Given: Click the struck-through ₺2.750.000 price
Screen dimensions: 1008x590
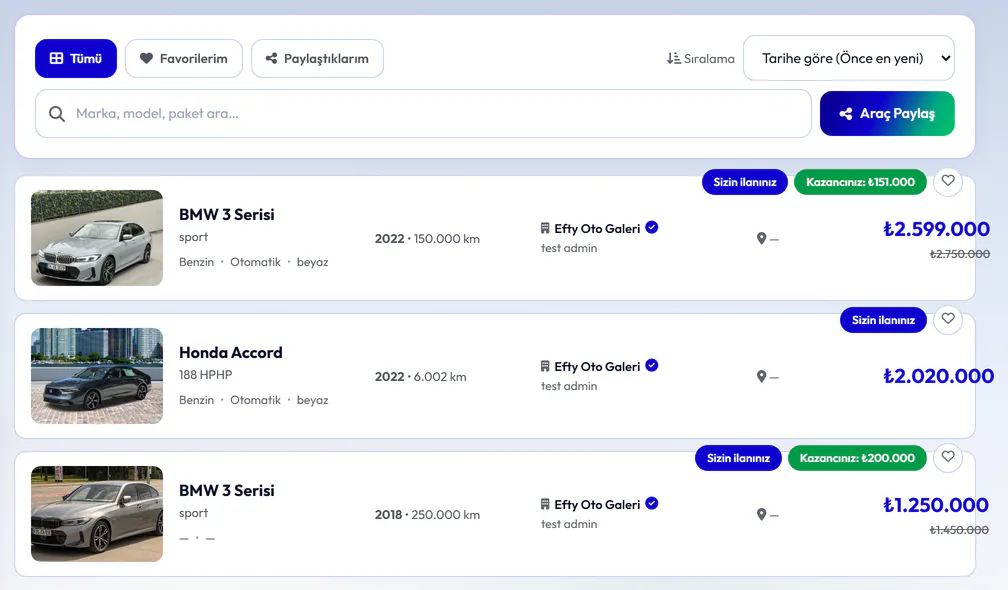Looking at the screenshot, I should tap(960, 254).
